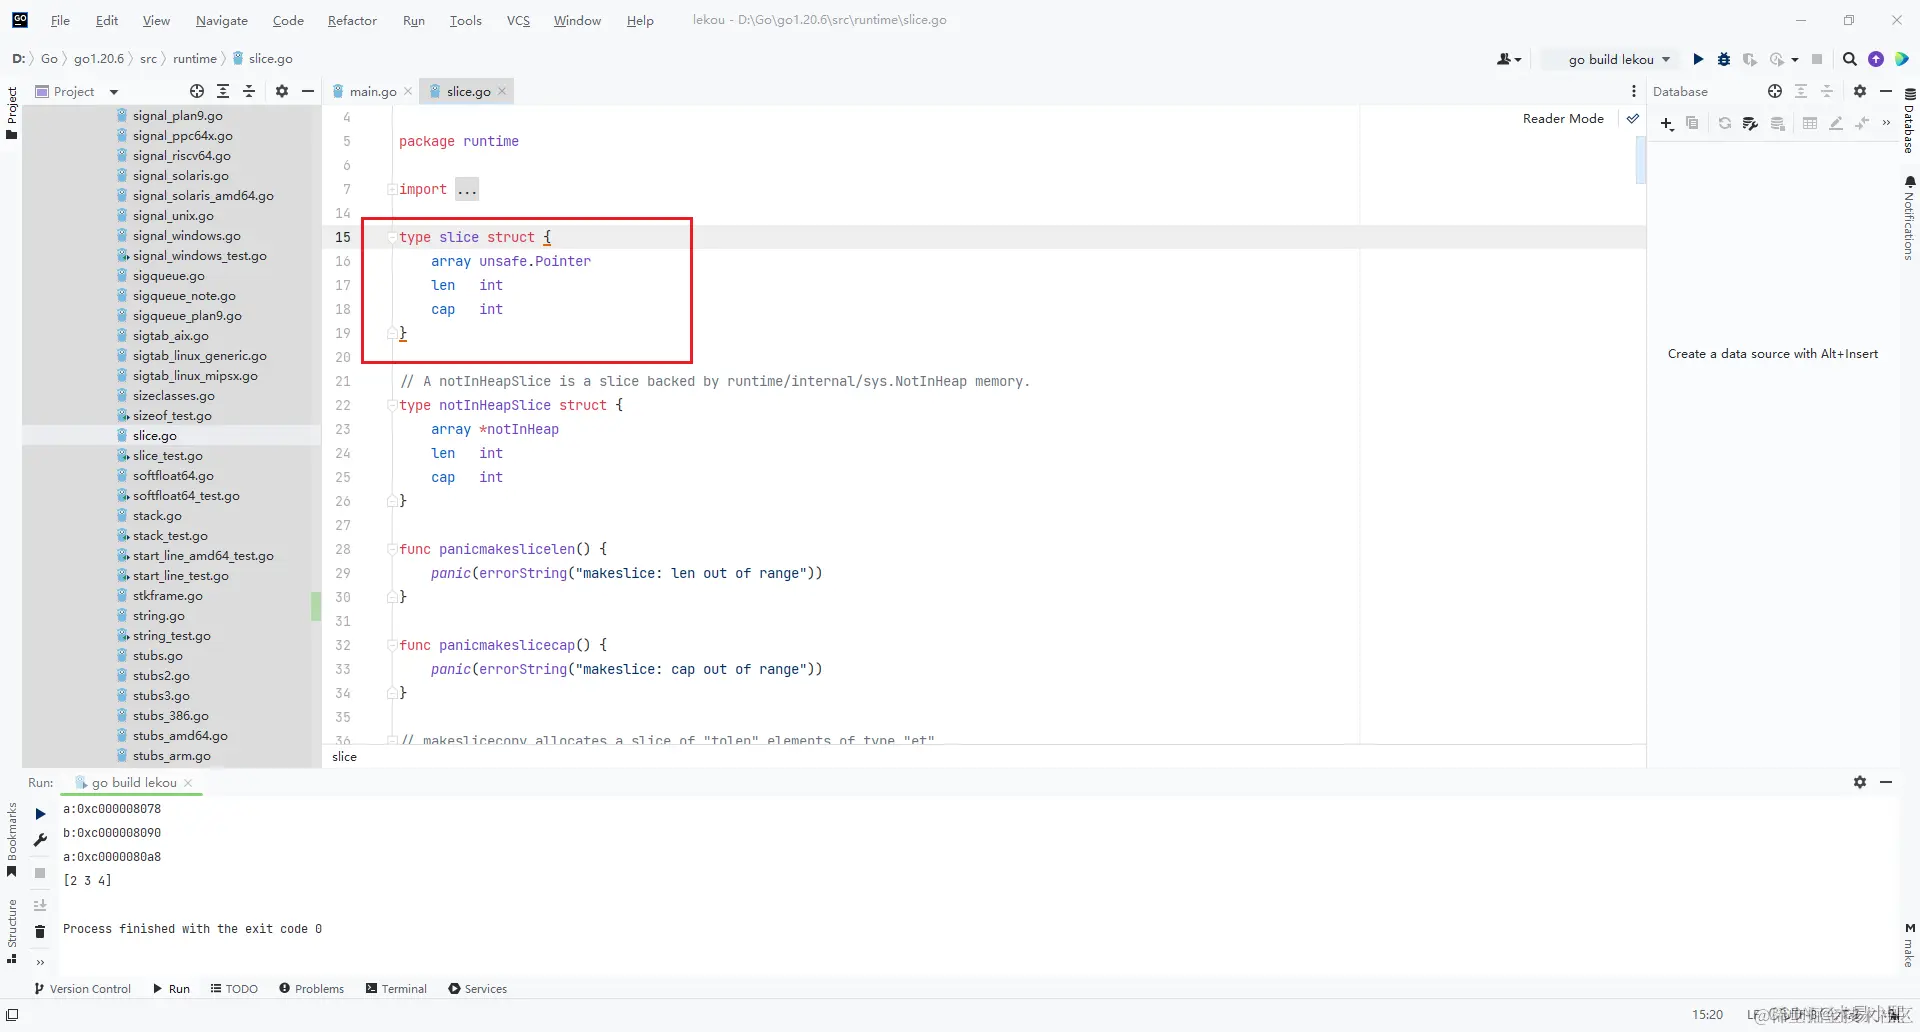Toggle the Structure side tool window
Viewport: 1920px width, 1032px height.
[x=11, y=931]
